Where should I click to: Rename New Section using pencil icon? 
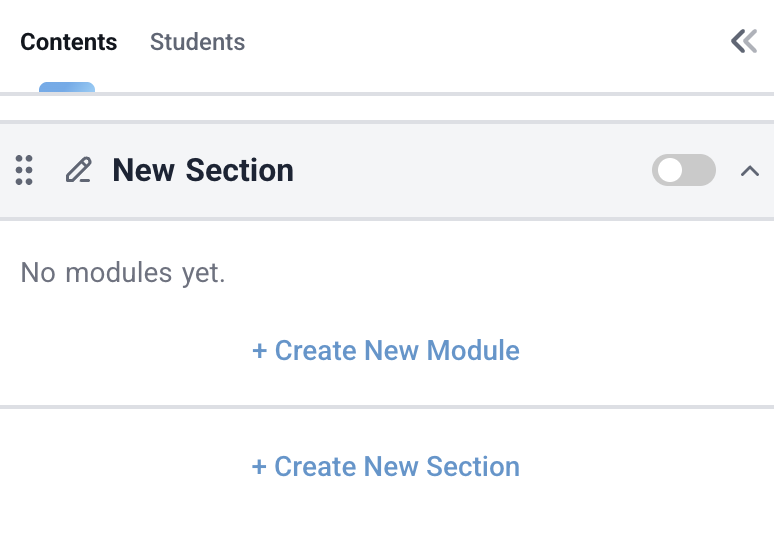78,170
